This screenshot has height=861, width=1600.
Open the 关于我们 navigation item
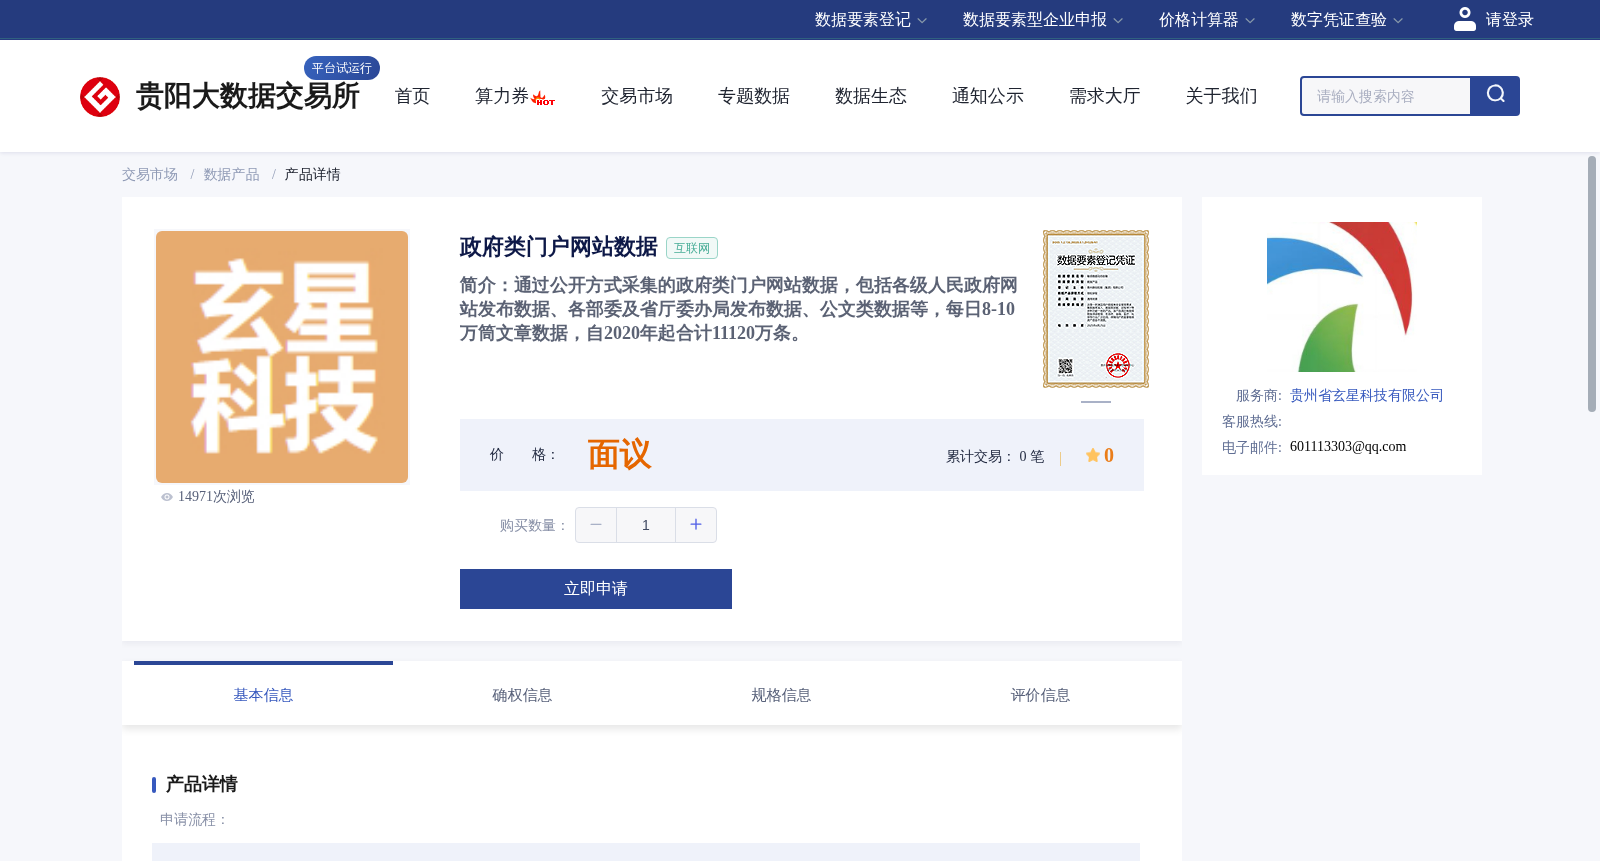(1222, 96)
